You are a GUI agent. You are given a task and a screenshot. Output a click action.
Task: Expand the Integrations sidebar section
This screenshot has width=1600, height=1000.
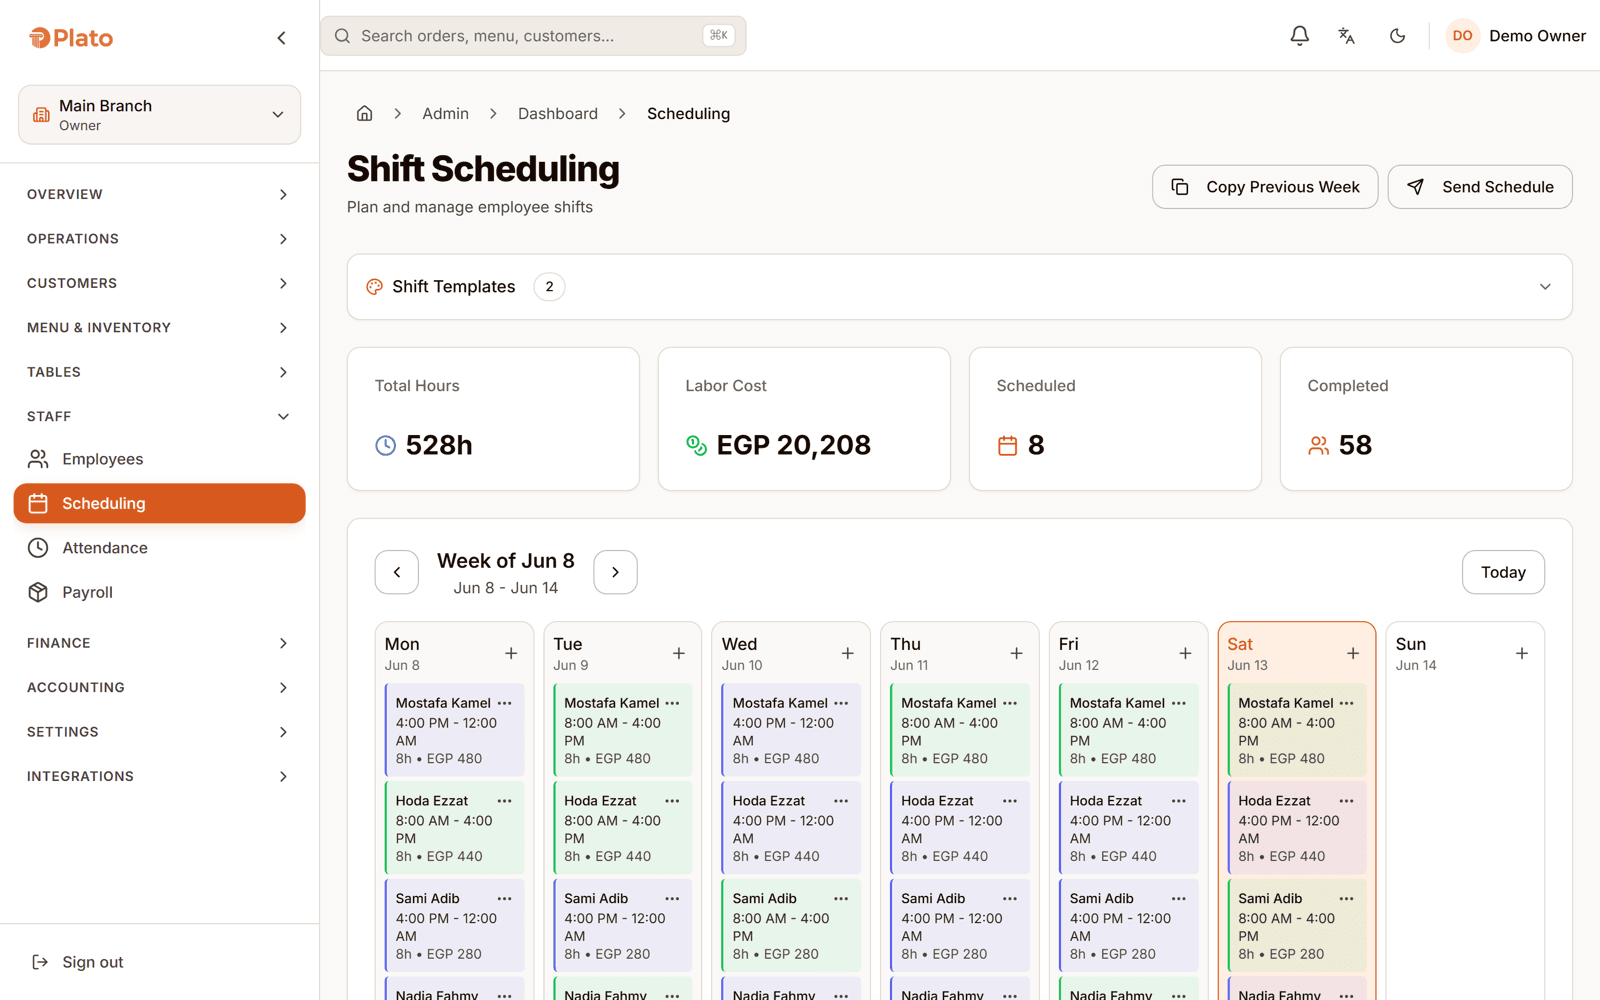(x=160, y=776)
